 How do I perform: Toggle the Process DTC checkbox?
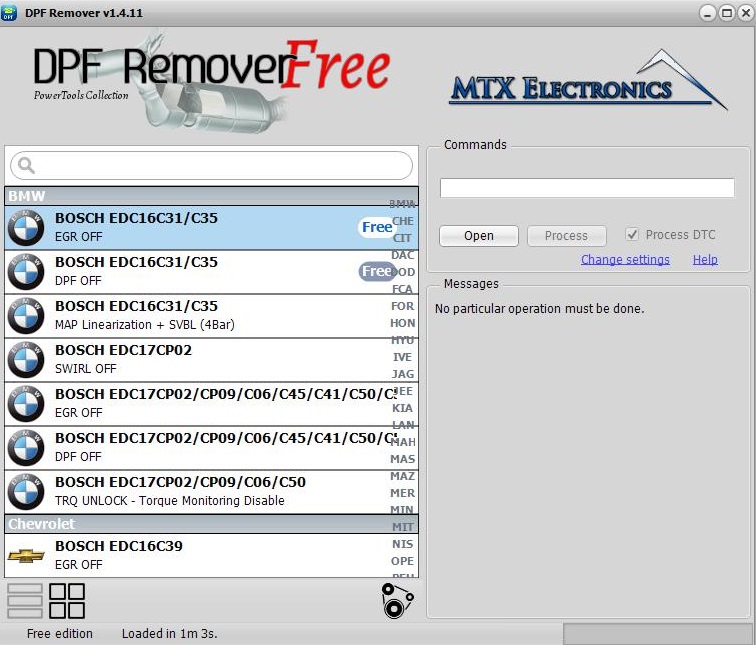632,235
